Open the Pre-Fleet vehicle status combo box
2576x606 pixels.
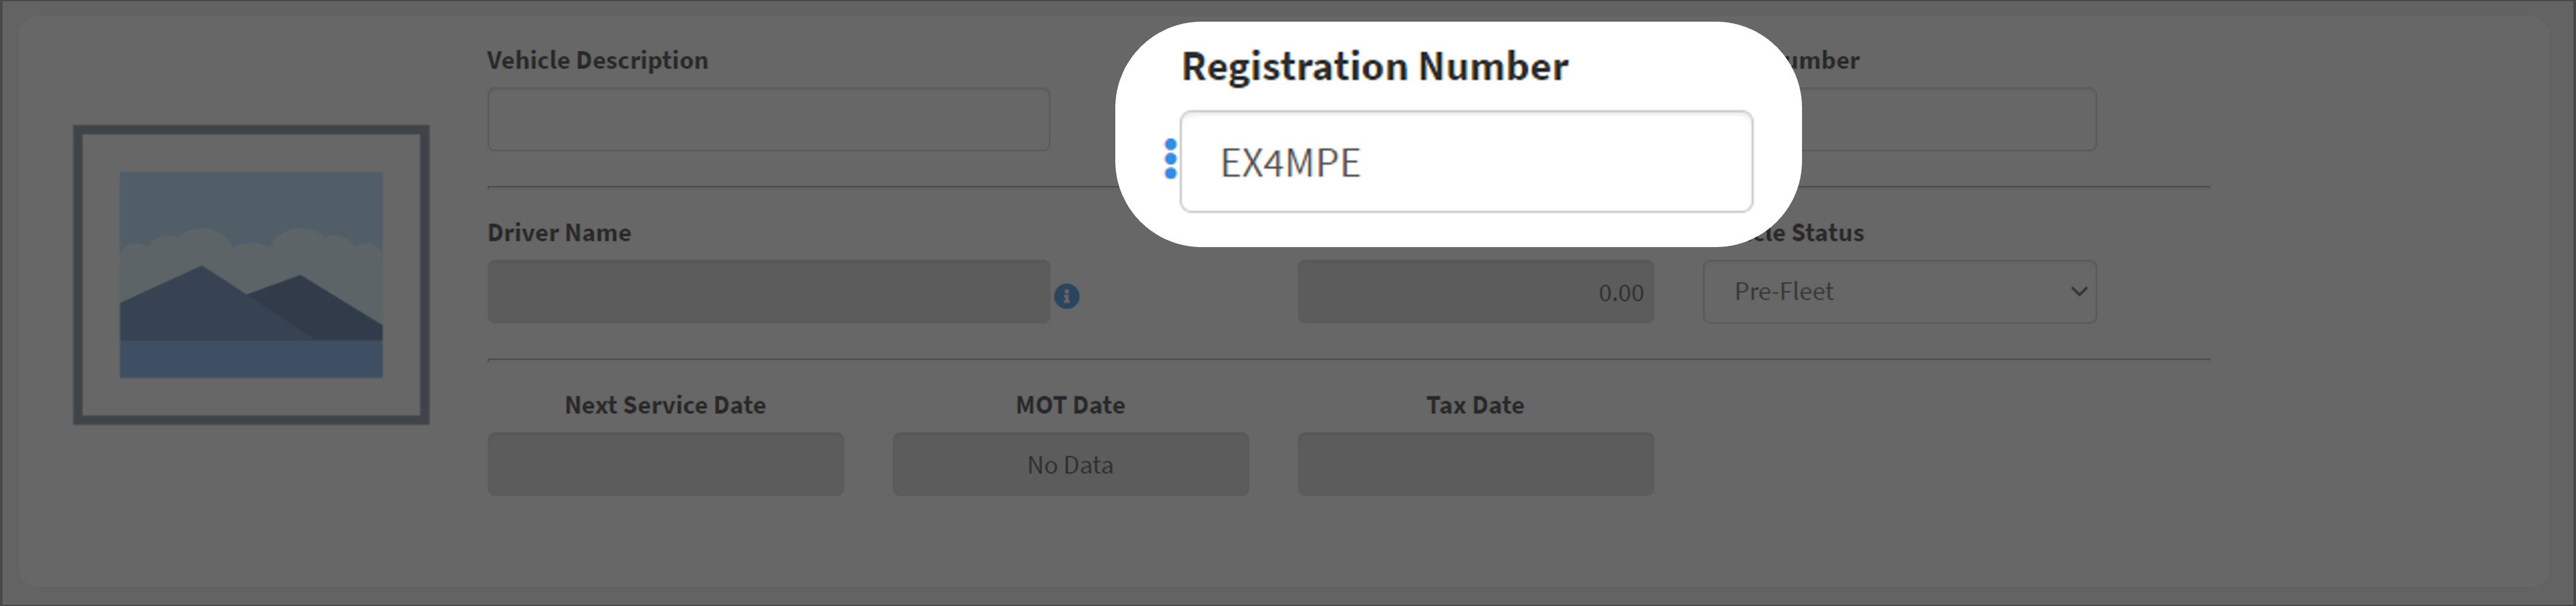1899,292
